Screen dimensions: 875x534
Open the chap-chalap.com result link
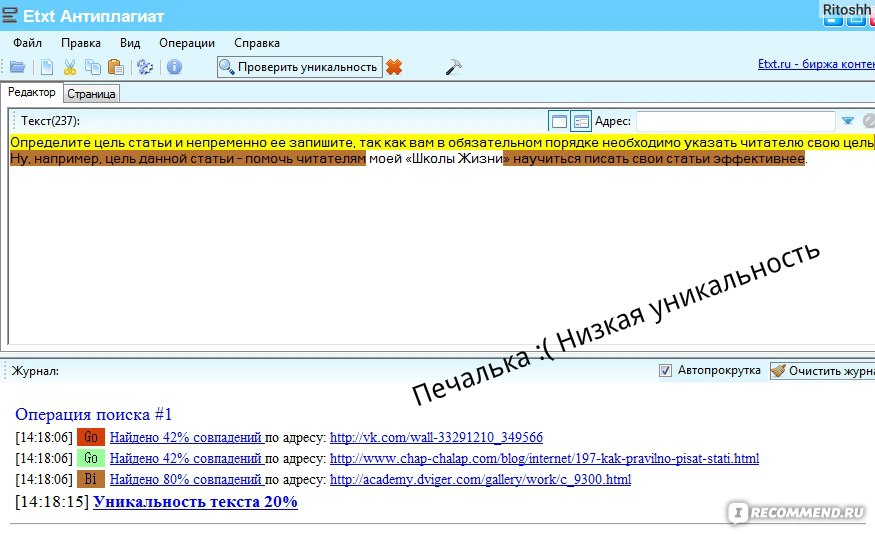click(x=544, y=458)
